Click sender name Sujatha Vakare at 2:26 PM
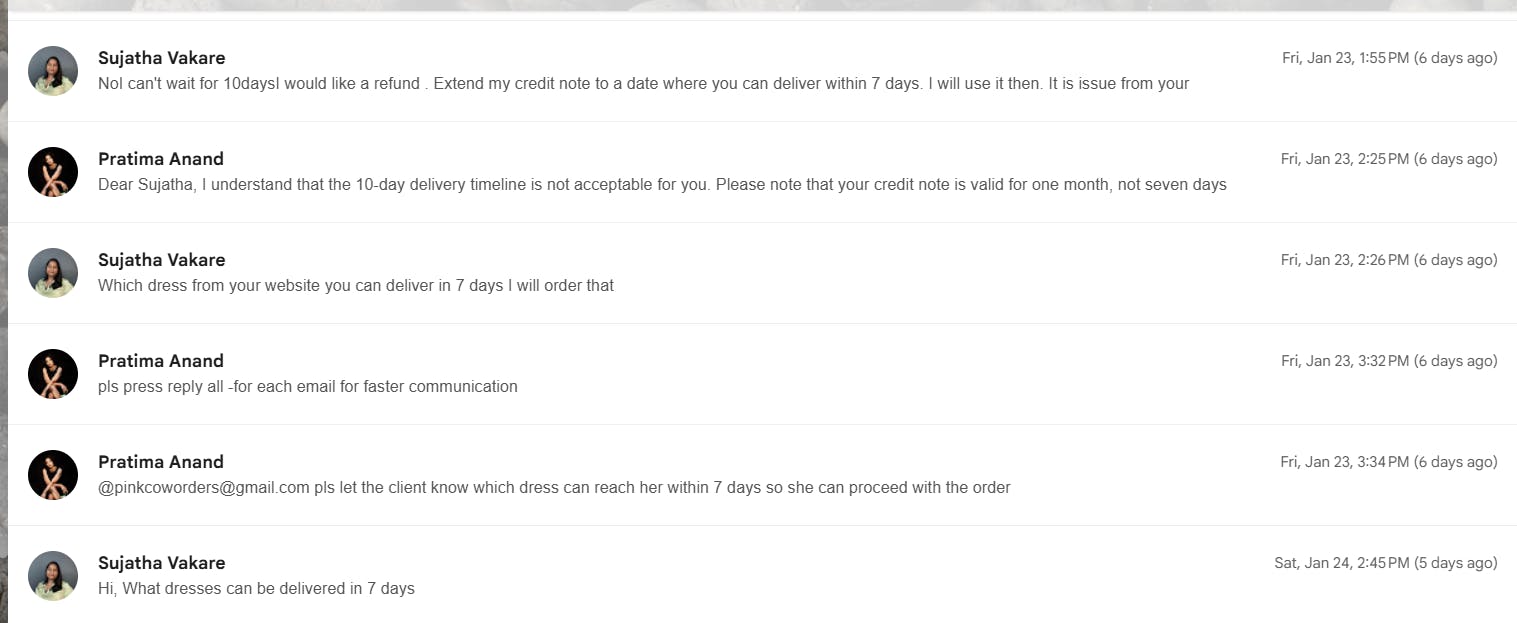Viewport: 1517px width, 623px height. 162,260
